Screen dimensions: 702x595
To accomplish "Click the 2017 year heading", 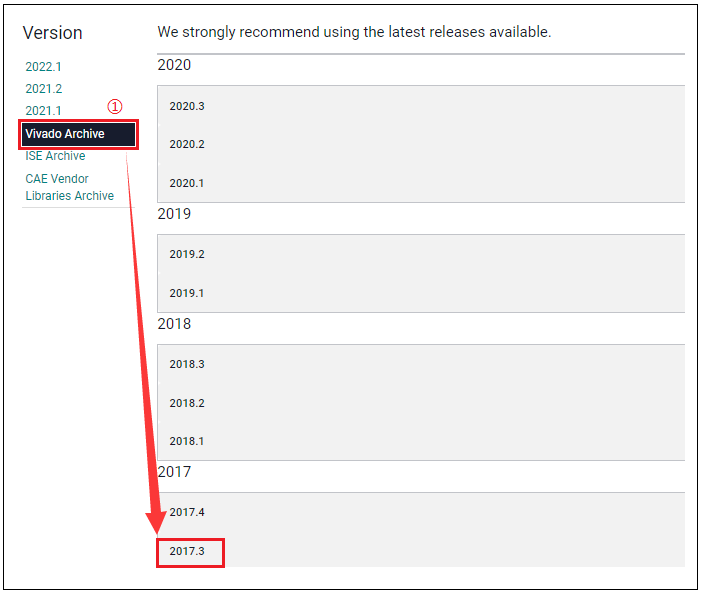I will 174,472.
